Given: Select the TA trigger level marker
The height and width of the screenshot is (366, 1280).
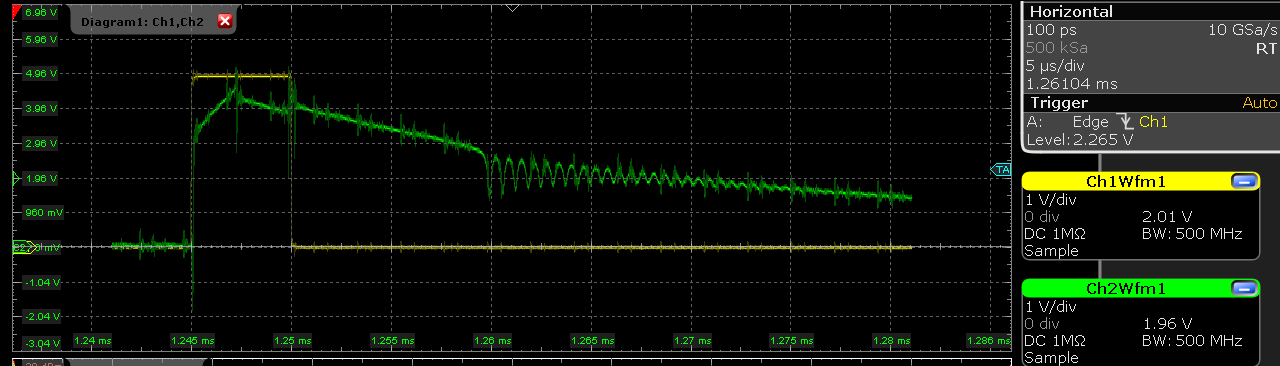Looking at the screenshot, I should (1002, 170).
